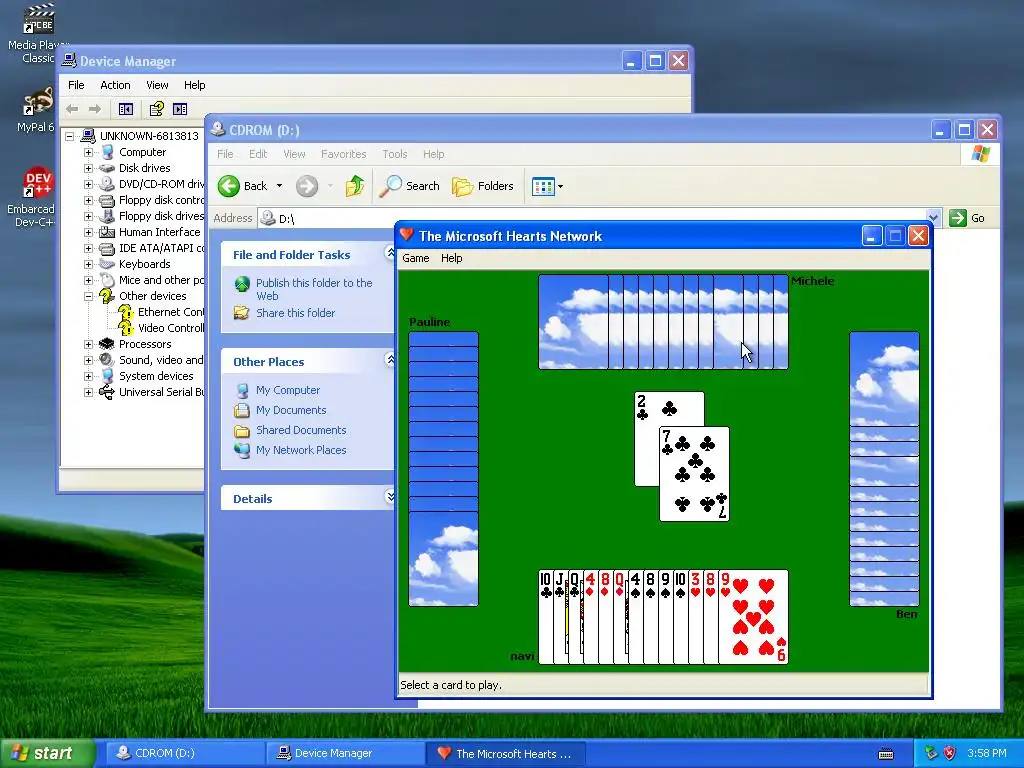Select the Video Controller device entry
Image resolution: width=1024 pixels, height=768 pixels.
point(170,328)
